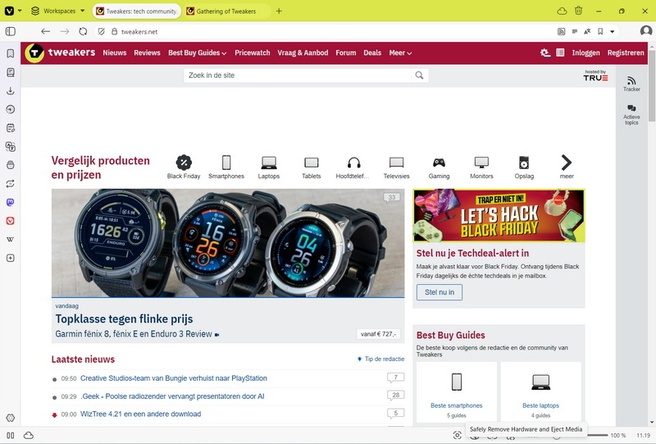Add a new web panel

pos(10,258)
